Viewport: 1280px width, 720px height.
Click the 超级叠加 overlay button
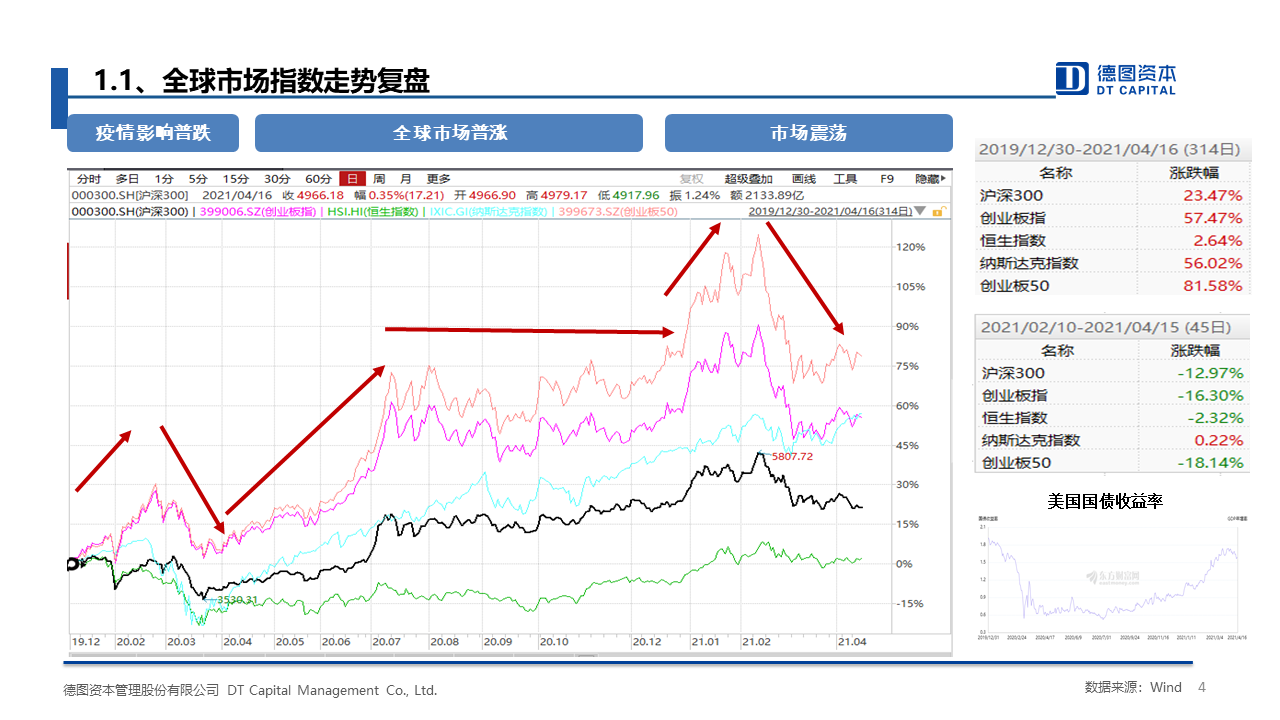[749, 179]
